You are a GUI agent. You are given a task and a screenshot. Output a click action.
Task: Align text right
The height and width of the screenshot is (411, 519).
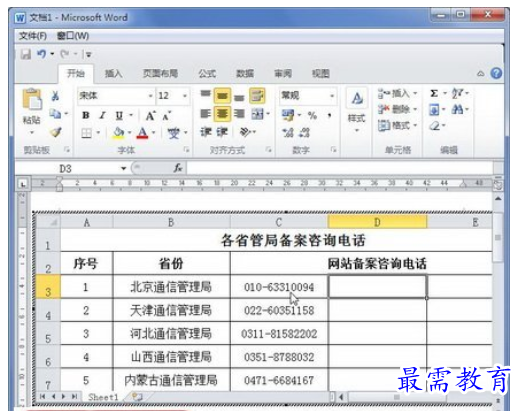[x=239, y=114]
